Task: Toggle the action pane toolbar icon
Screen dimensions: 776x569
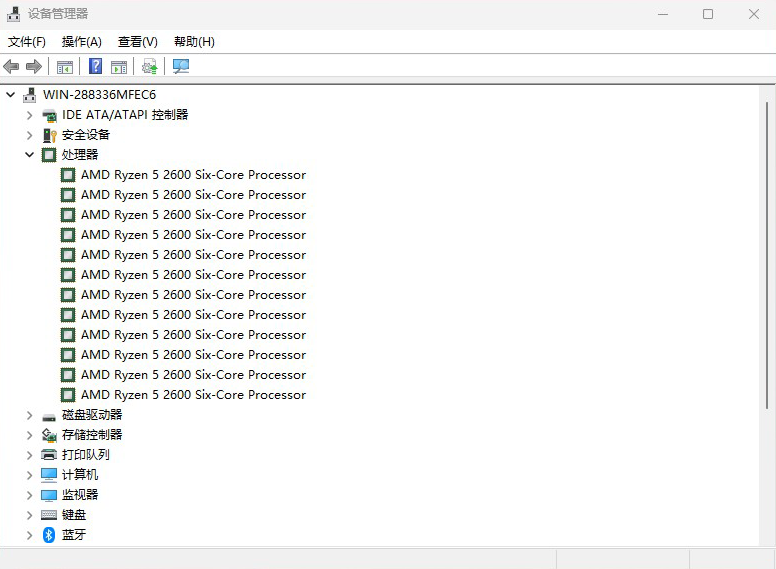Action: pyautogui.click(x=119, y=66)
